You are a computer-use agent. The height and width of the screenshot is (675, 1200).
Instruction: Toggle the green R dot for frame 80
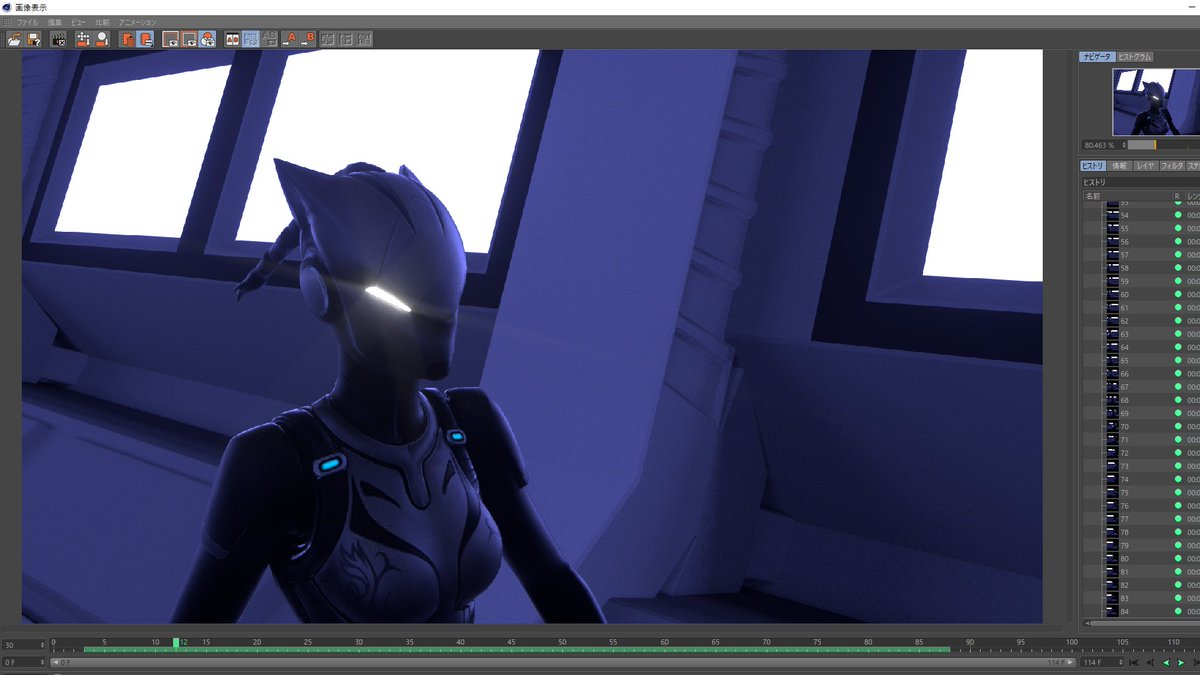tap(1178, 558)
